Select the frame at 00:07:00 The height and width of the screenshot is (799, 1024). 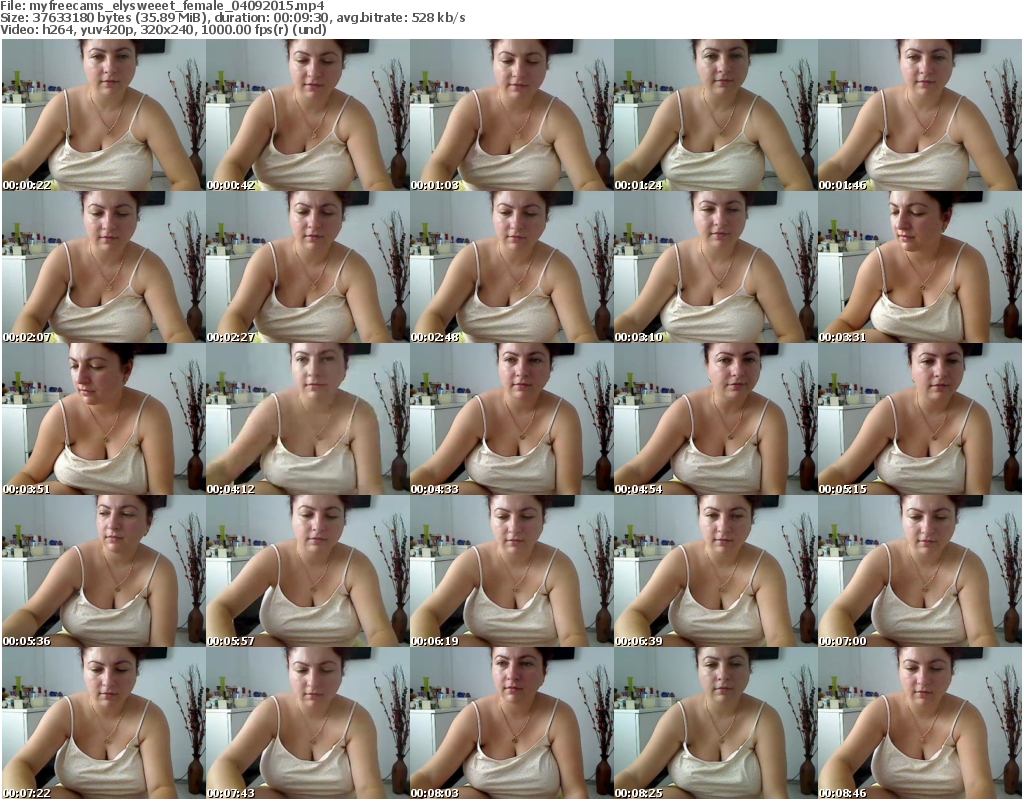point(920,571)
